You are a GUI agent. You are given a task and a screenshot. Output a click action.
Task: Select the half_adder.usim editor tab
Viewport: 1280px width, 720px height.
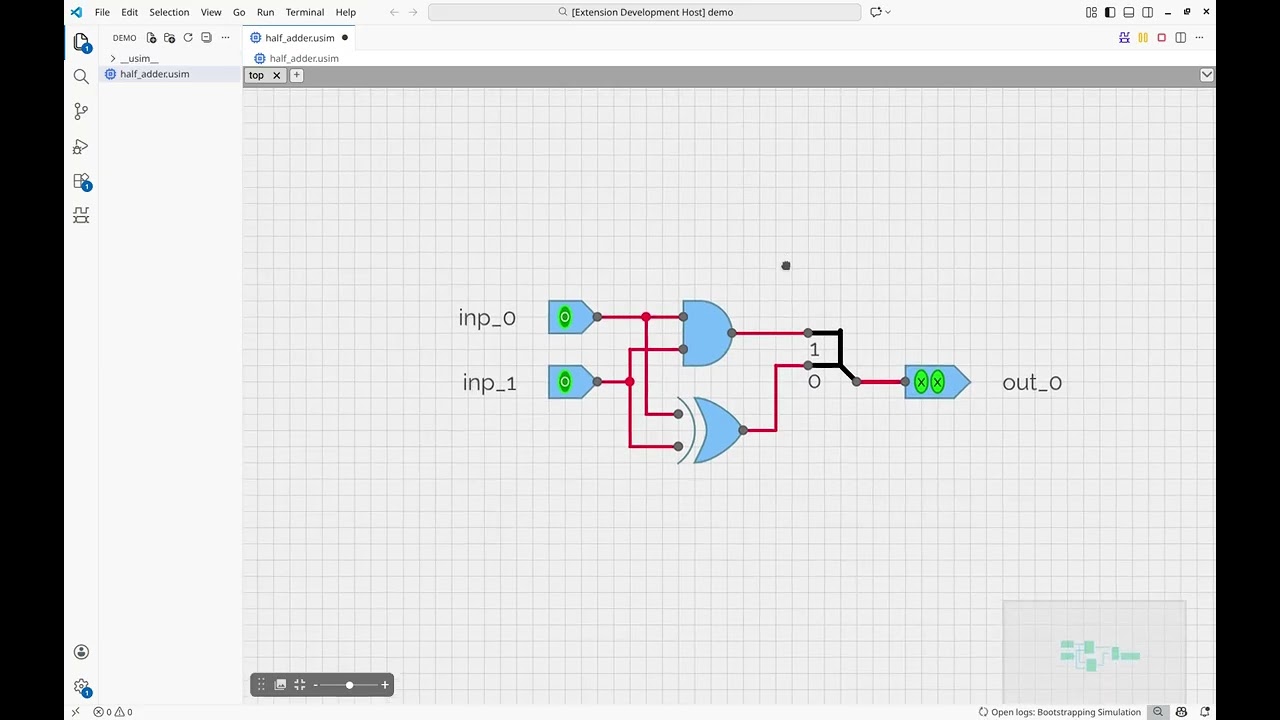[299, 38]
